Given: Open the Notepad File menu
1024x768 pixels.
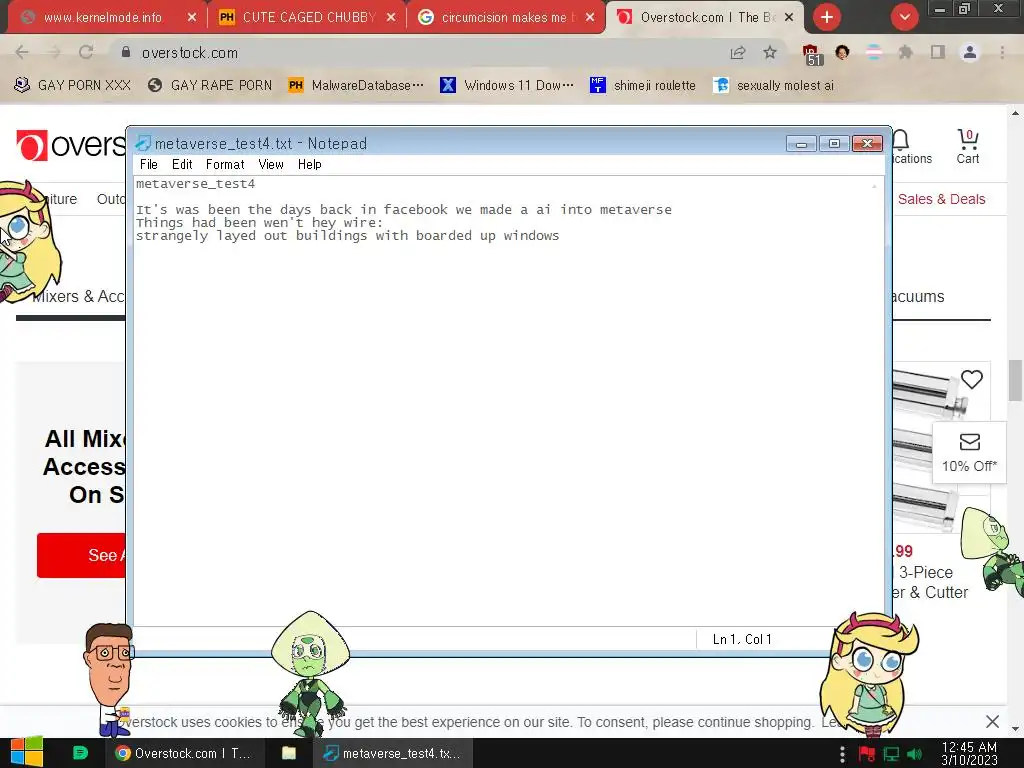Looking at the screenshot, I should click(x=149, y=165).
